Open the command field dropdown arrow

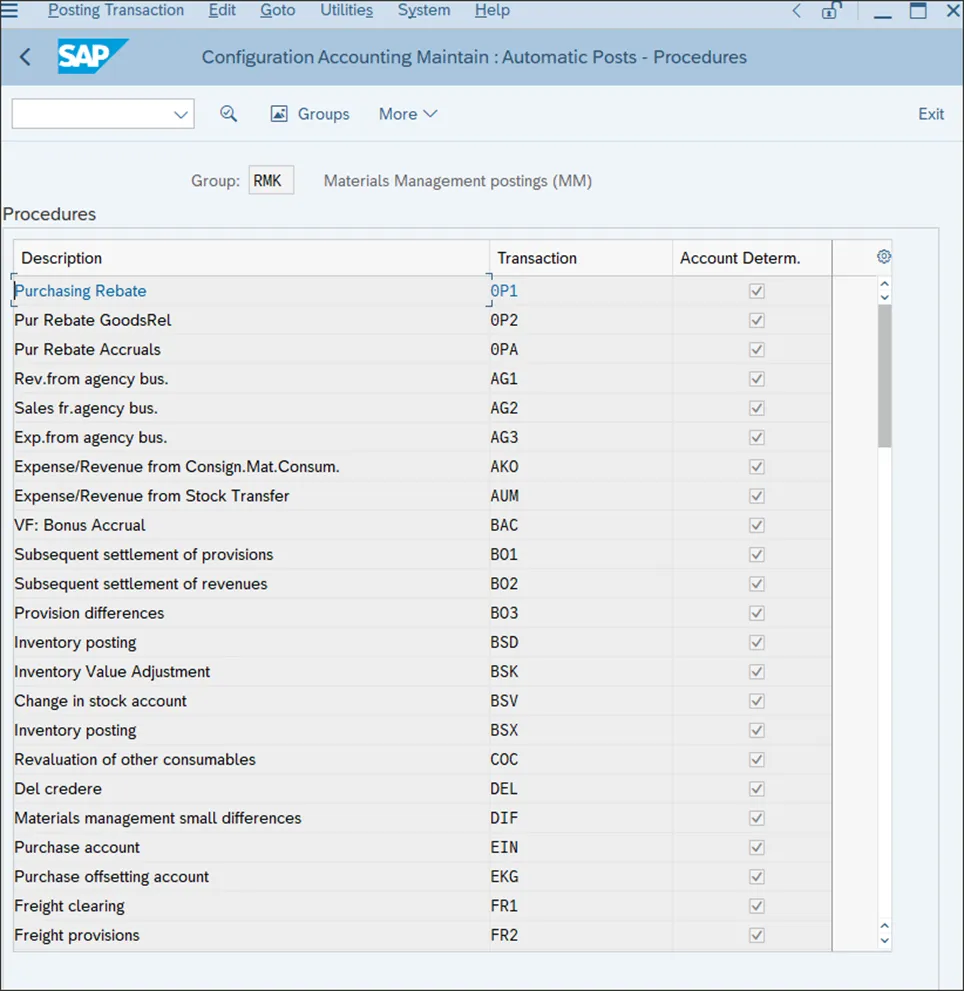click(x=181, y=114)
